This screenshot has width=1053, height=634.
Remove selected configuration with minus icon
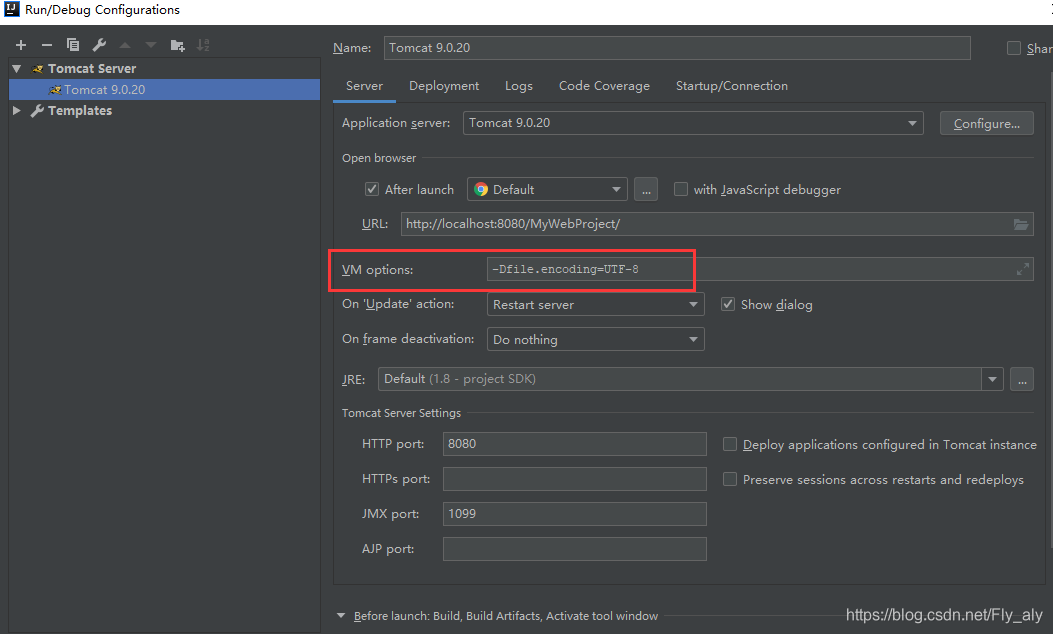46,45
